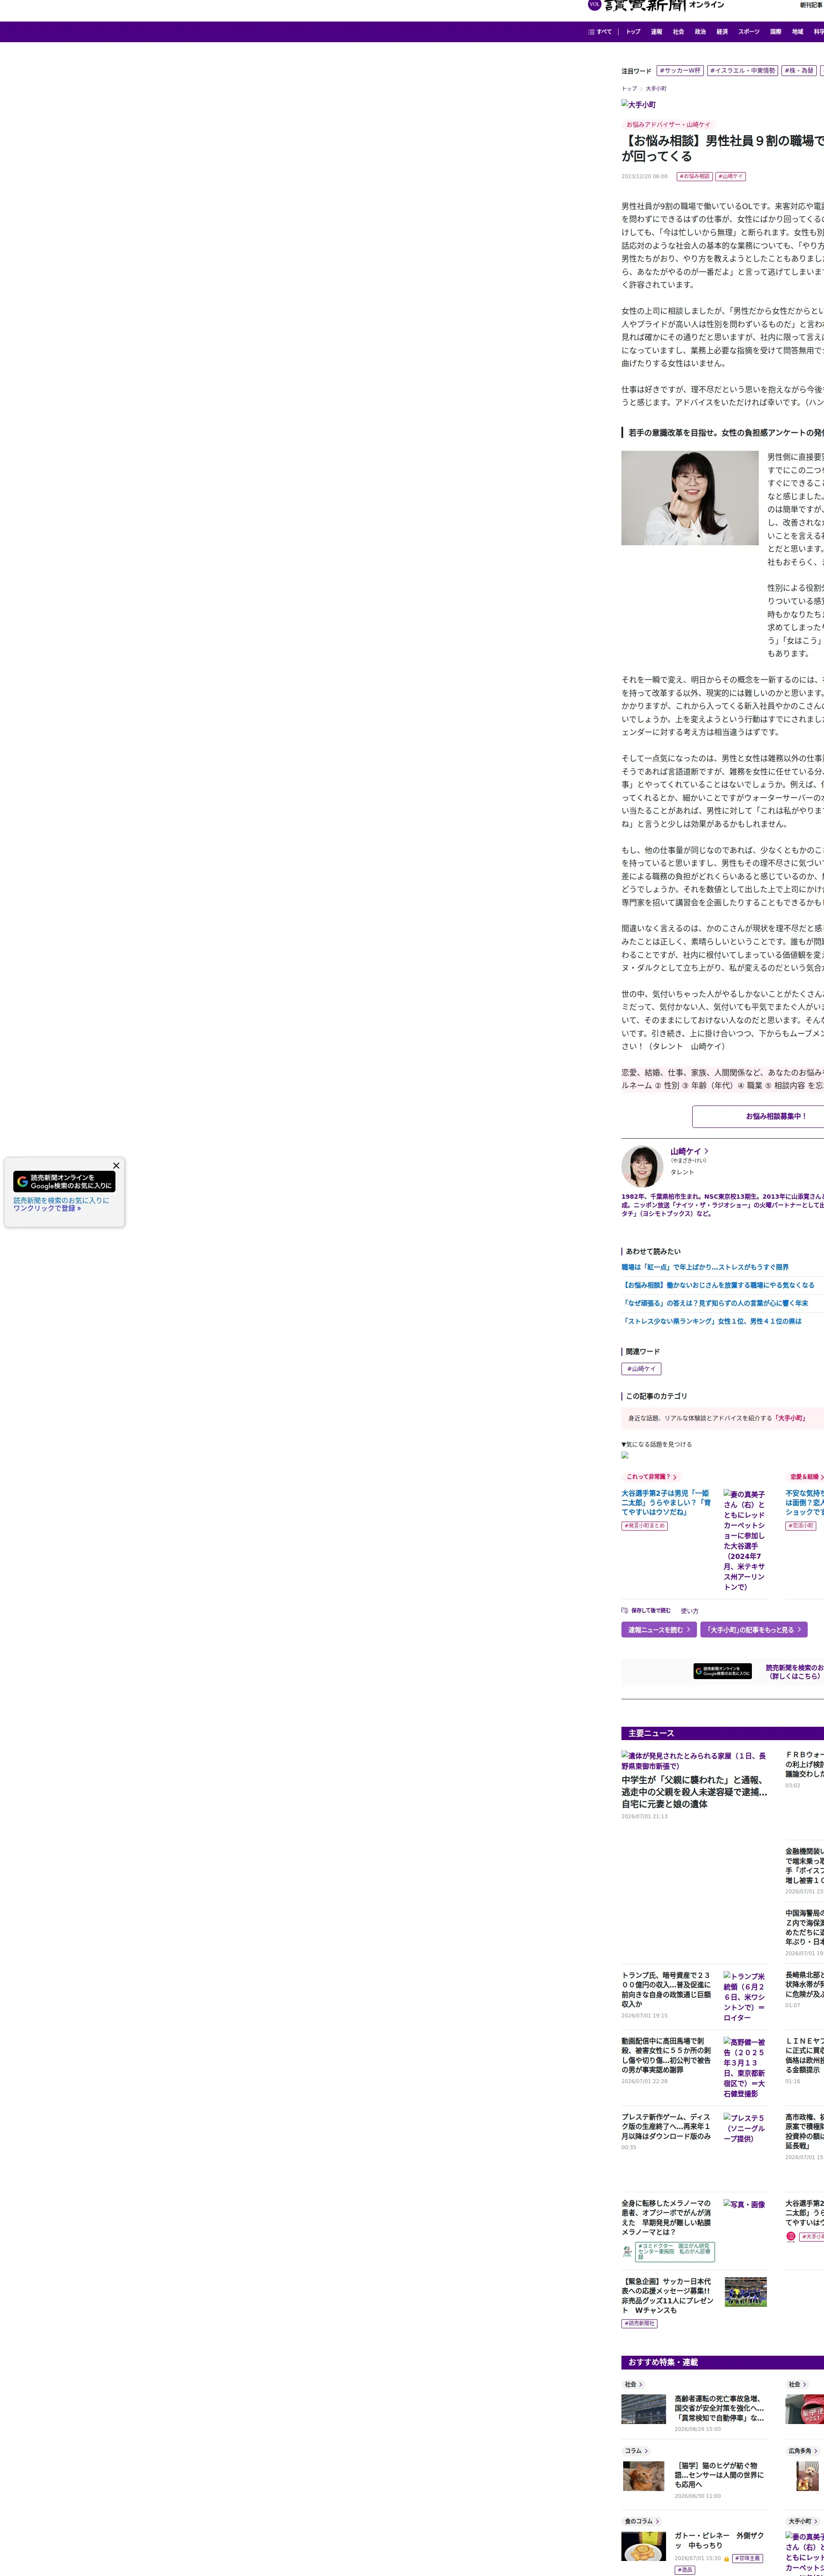Click the 大手小町 breadcrumb link
Screen dimensions: 824x2576
pyautogui.click(x=656, y=89)
